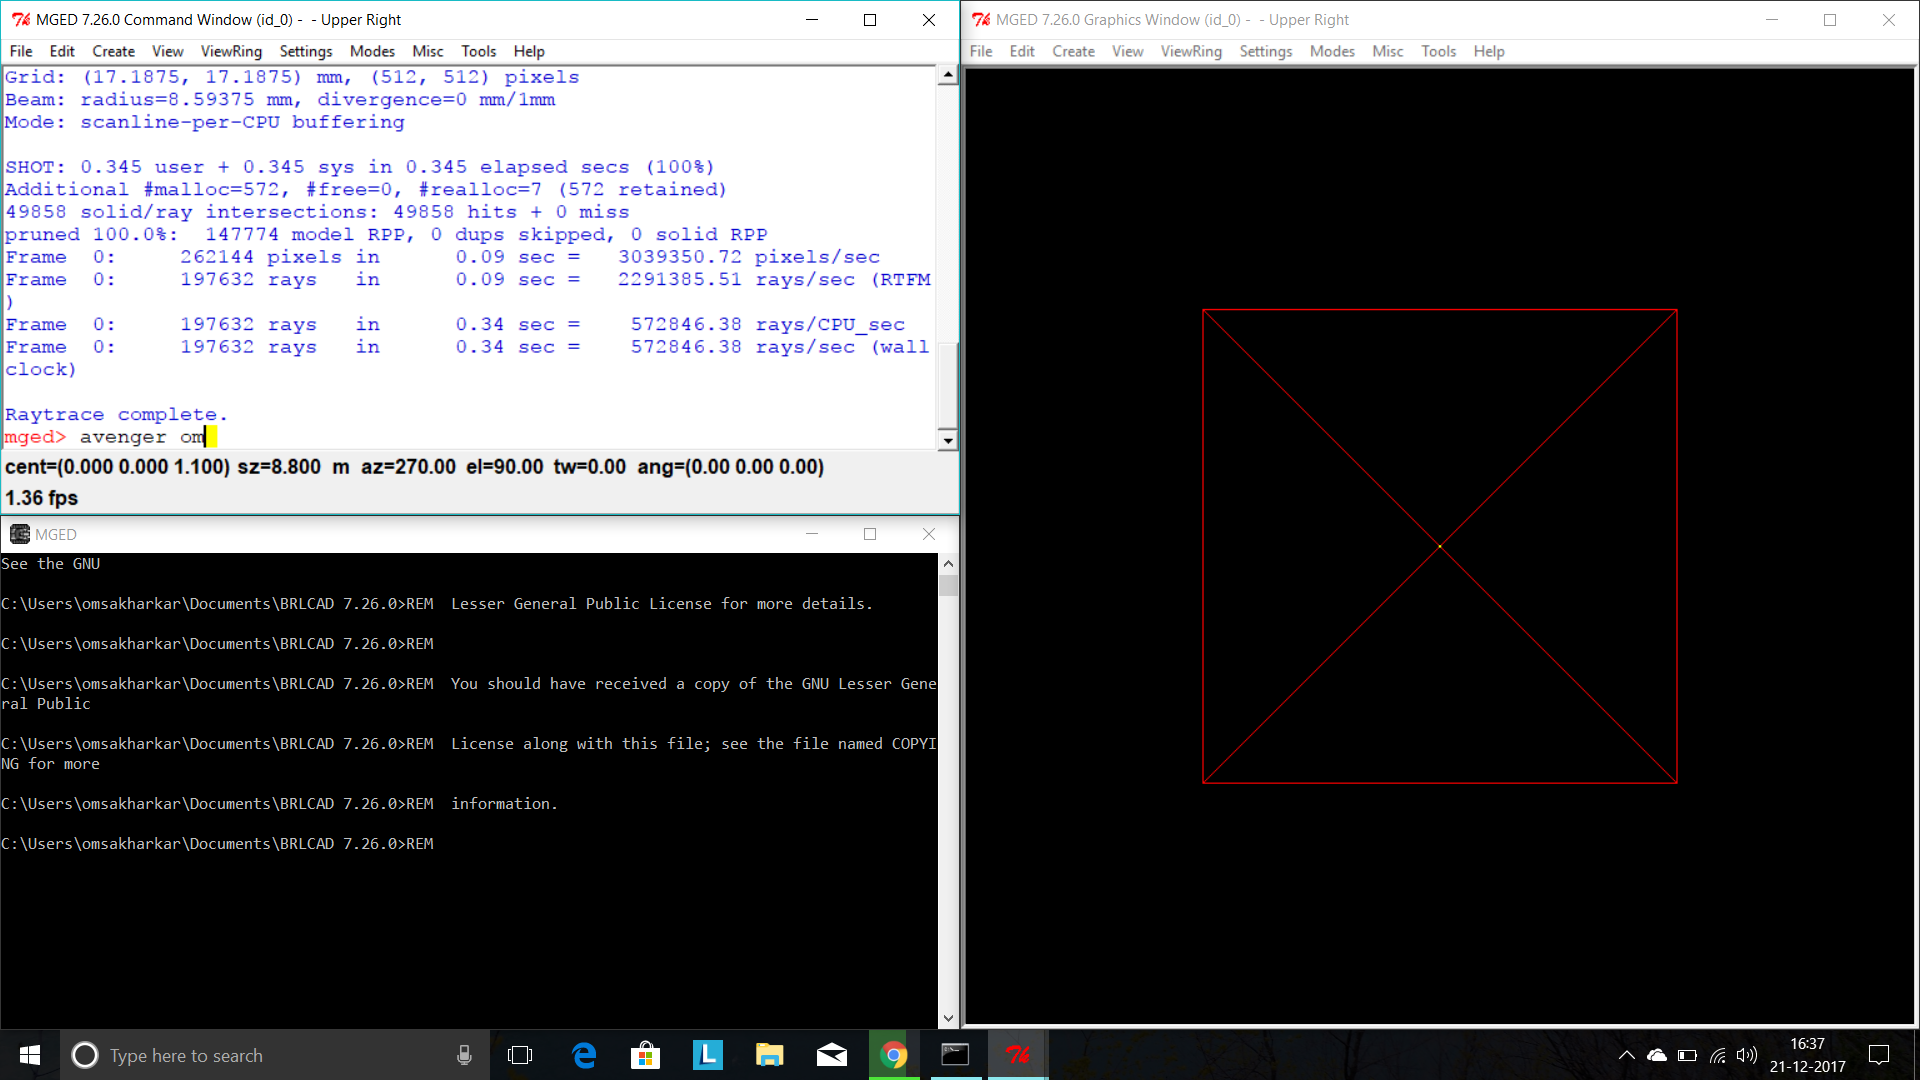Close the MGED Graphics Window
The width and height of the screenshot is (1920, 1080).
tap(1889, 20)
